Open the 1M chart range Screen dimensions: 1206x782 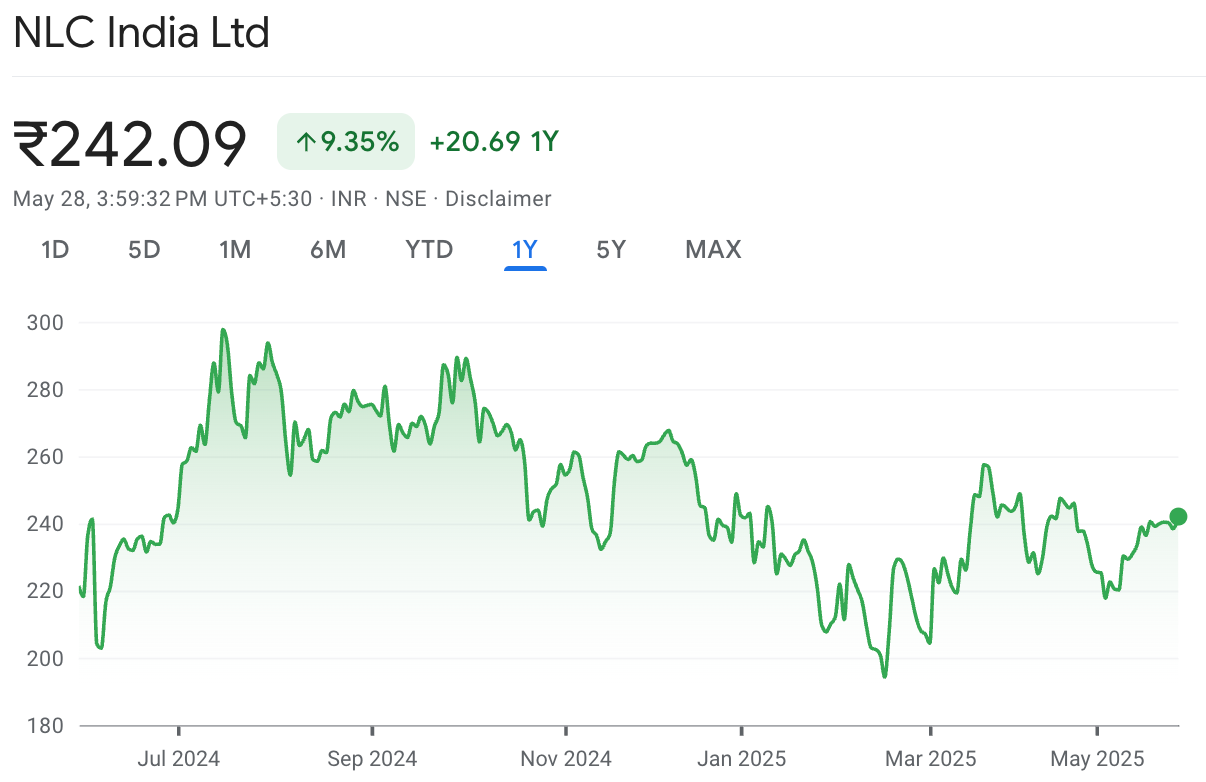(x=235, y=249)
